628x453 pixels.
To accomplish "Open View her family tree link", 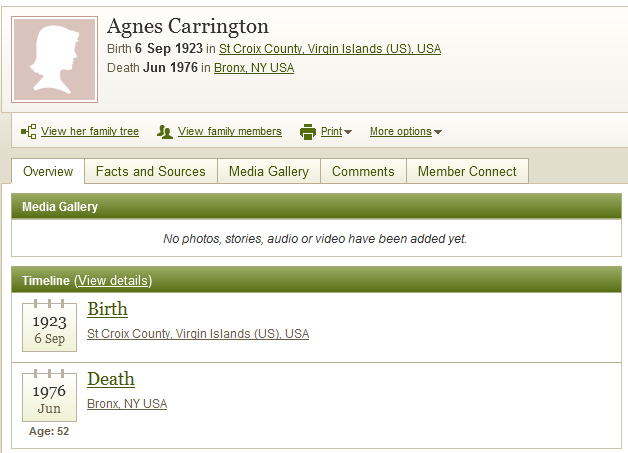I will (x=90, y=131).
